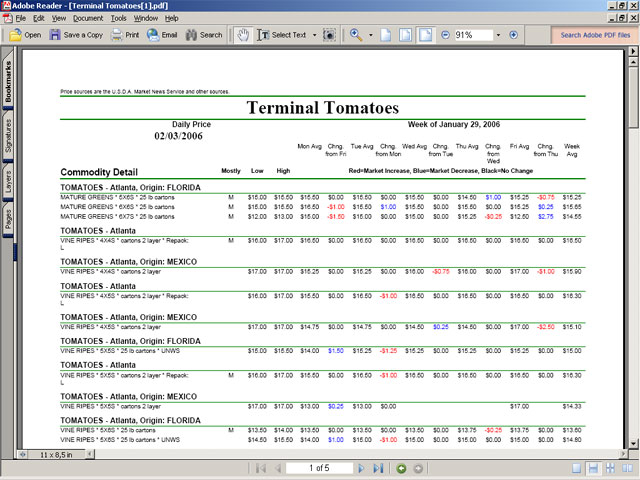Send the PDF via Email icon
Screen dimensions: 640x480
coord(153,35)
